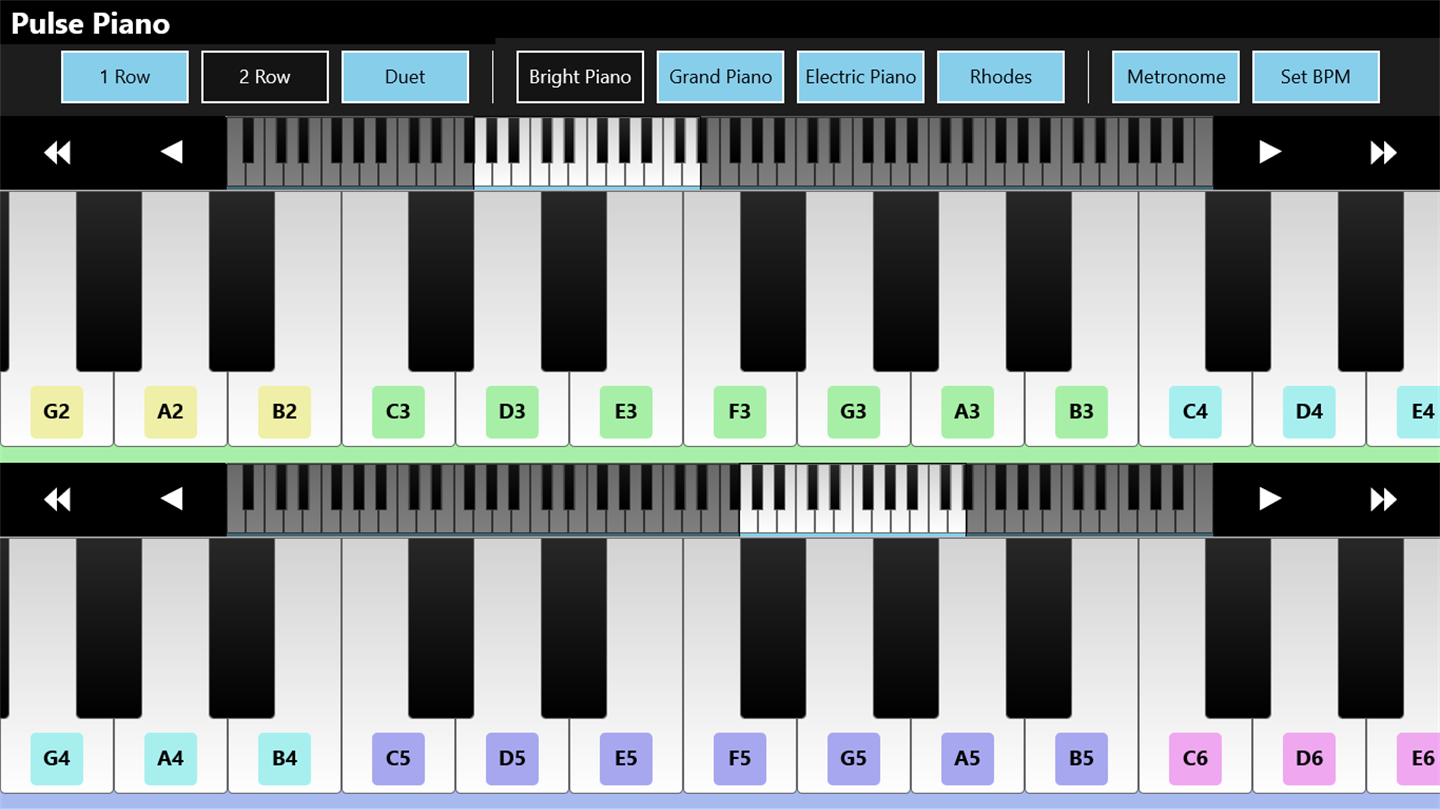Select the Bright Piano sound

pyautogui.click(x=580, y=77)
